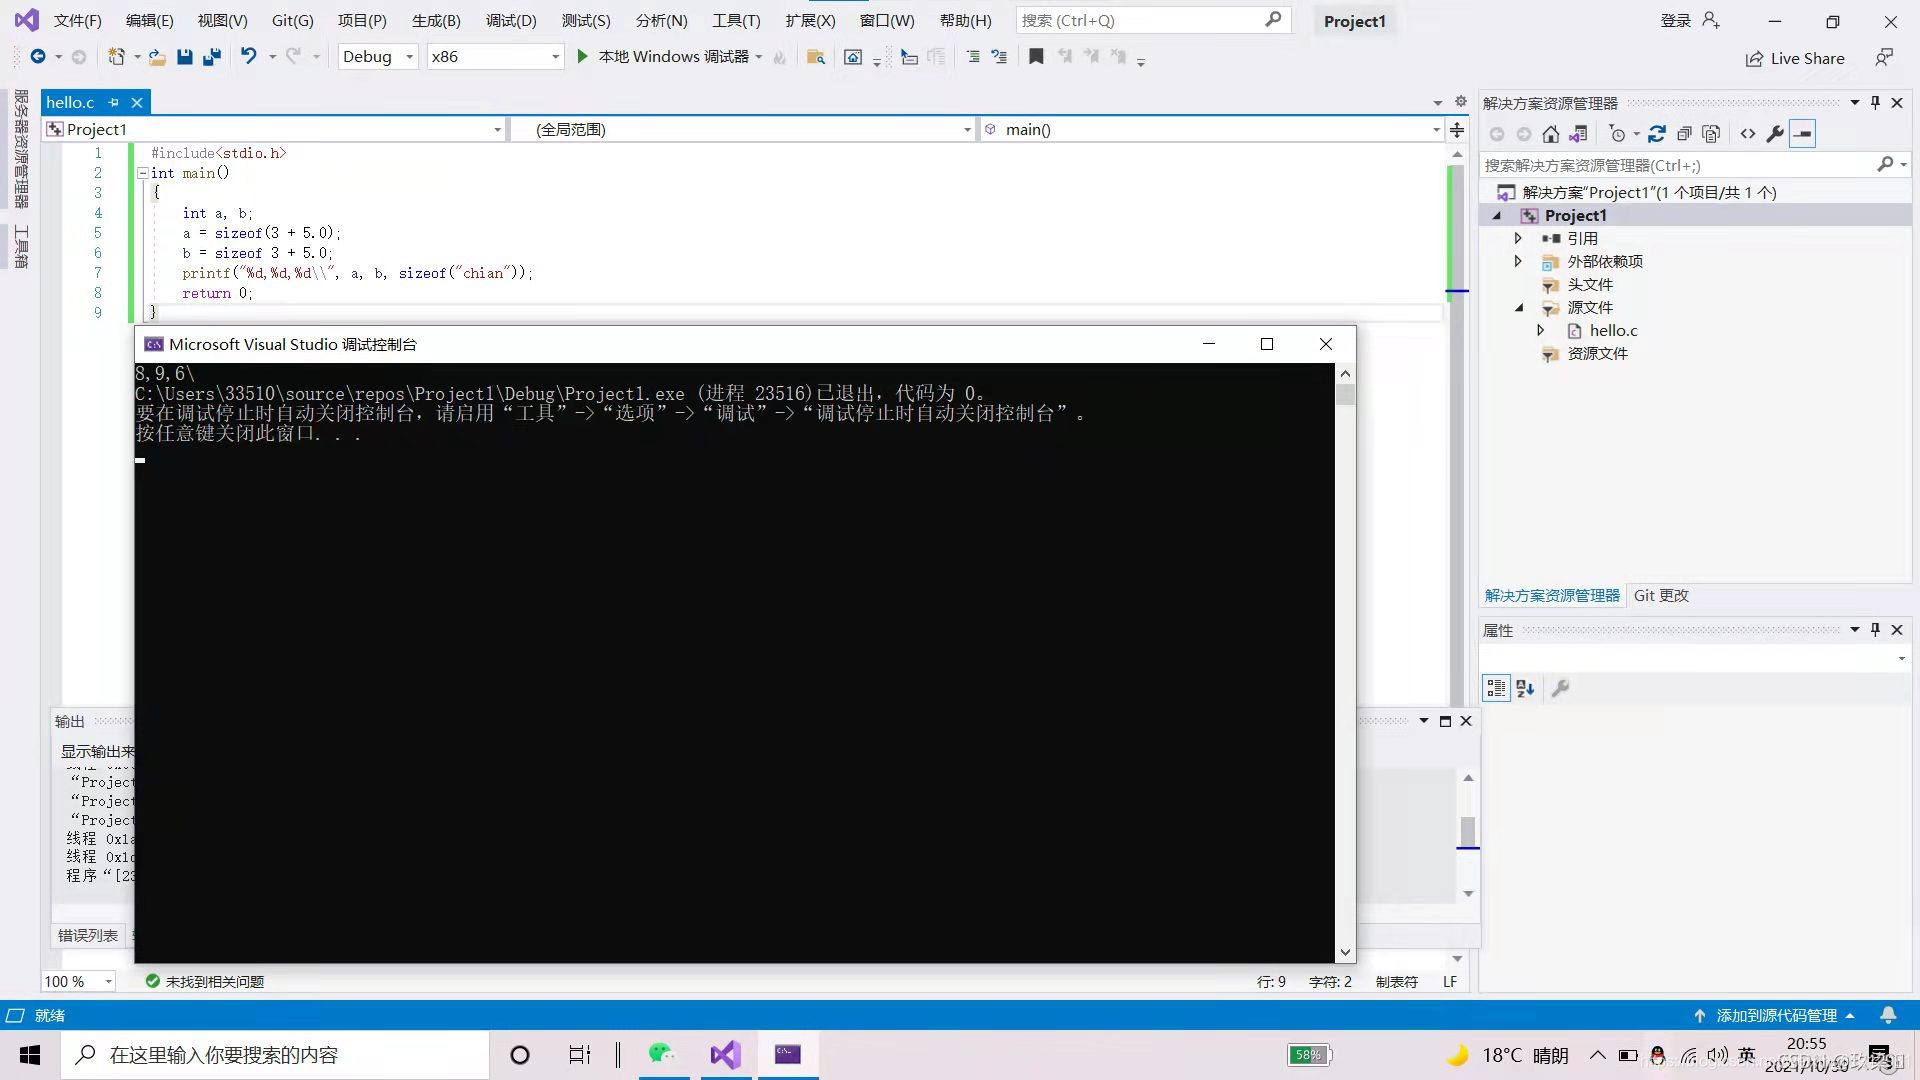Open the x86 platform dropdown
The image size is (1920, 1080).
tap(555, 57)
